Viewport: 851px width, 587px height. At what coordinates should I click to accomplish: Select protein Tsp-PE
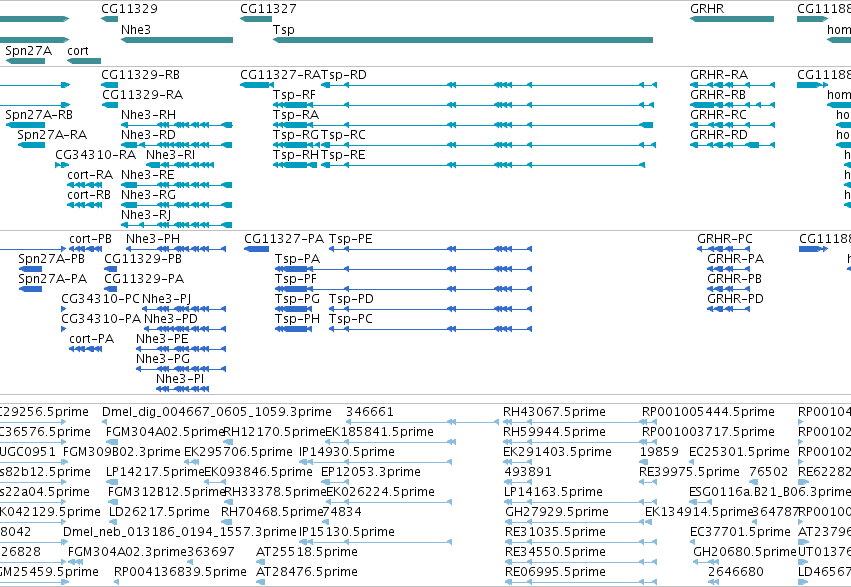tap(430, 250)
